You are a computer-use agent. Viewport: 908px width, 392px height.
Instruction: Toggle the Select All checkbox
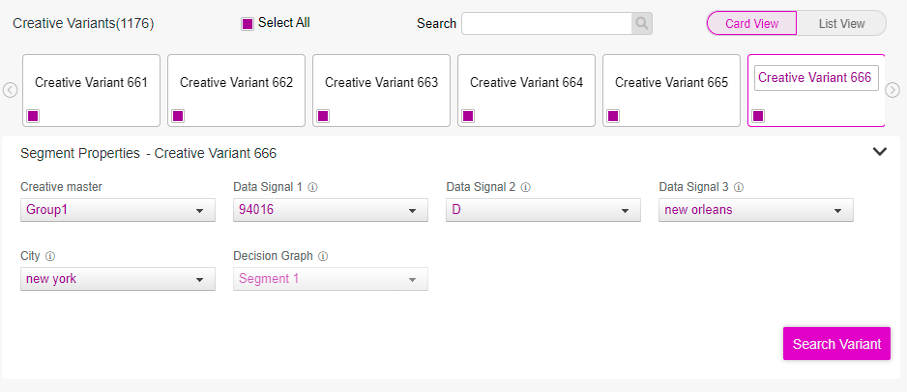click(247, 24)
